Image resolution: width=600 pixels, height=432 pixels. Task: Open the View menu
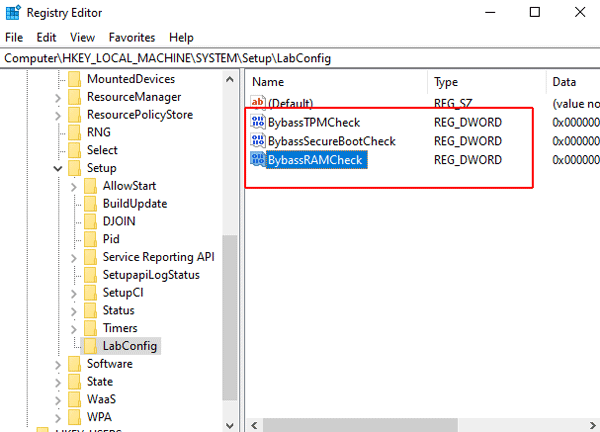(x=82, y=37)
